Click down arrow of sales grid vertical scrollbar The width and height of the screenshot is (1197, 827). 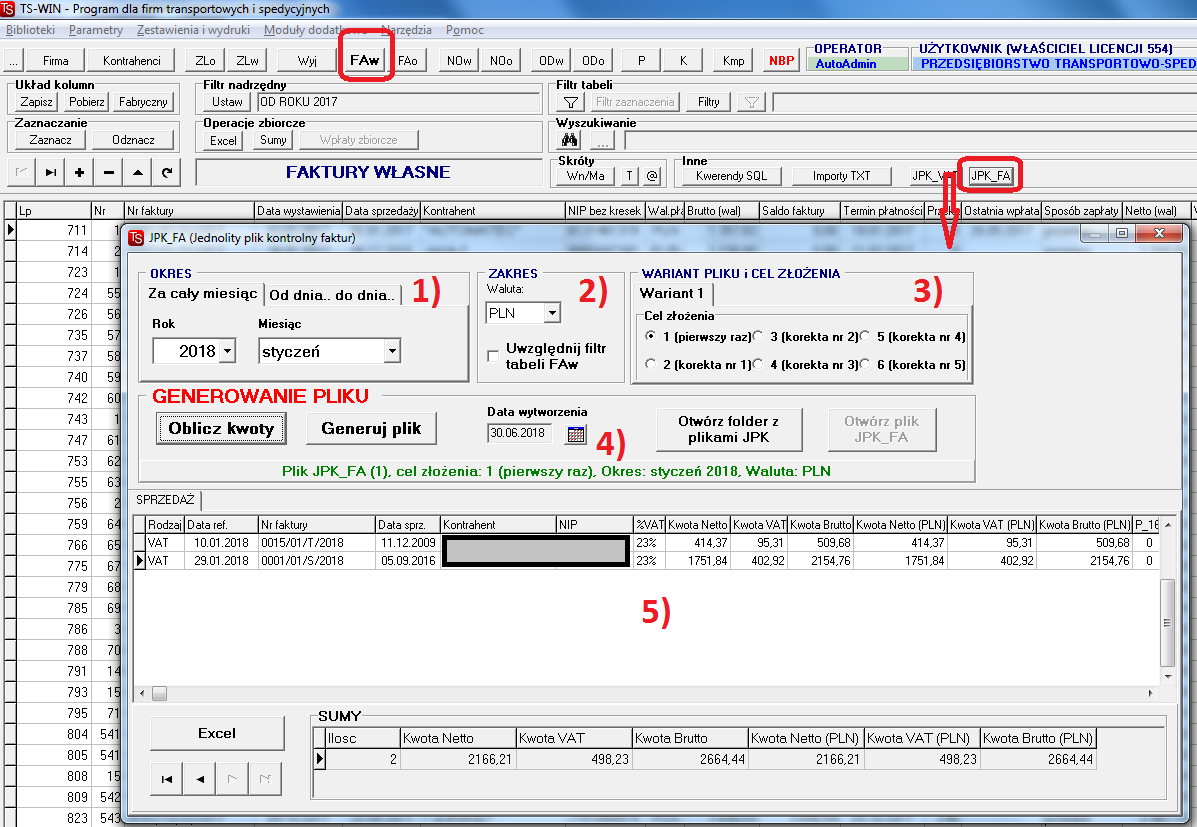click(x=1167, y=676)
